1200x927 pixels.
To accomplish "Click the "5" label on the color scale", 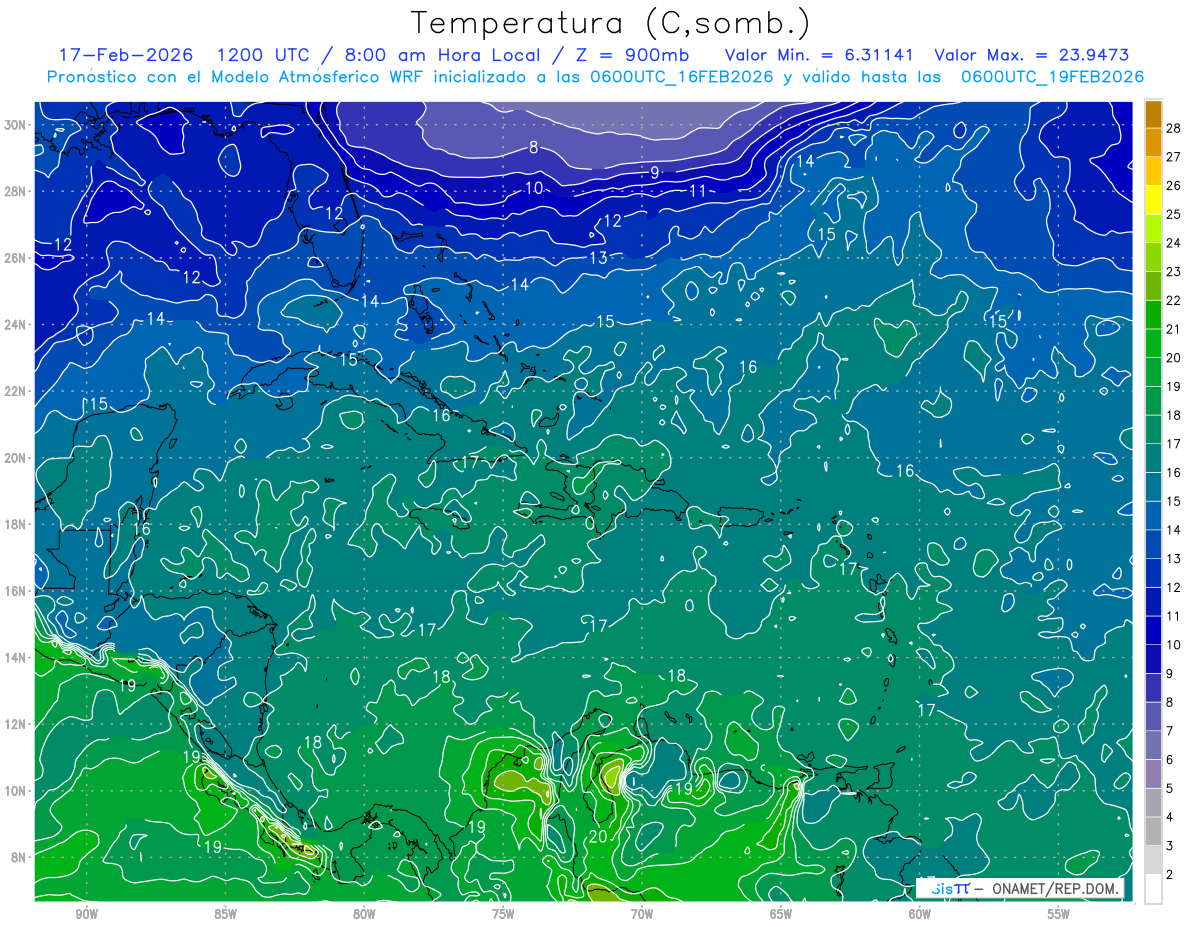I will click(1170, 789).
